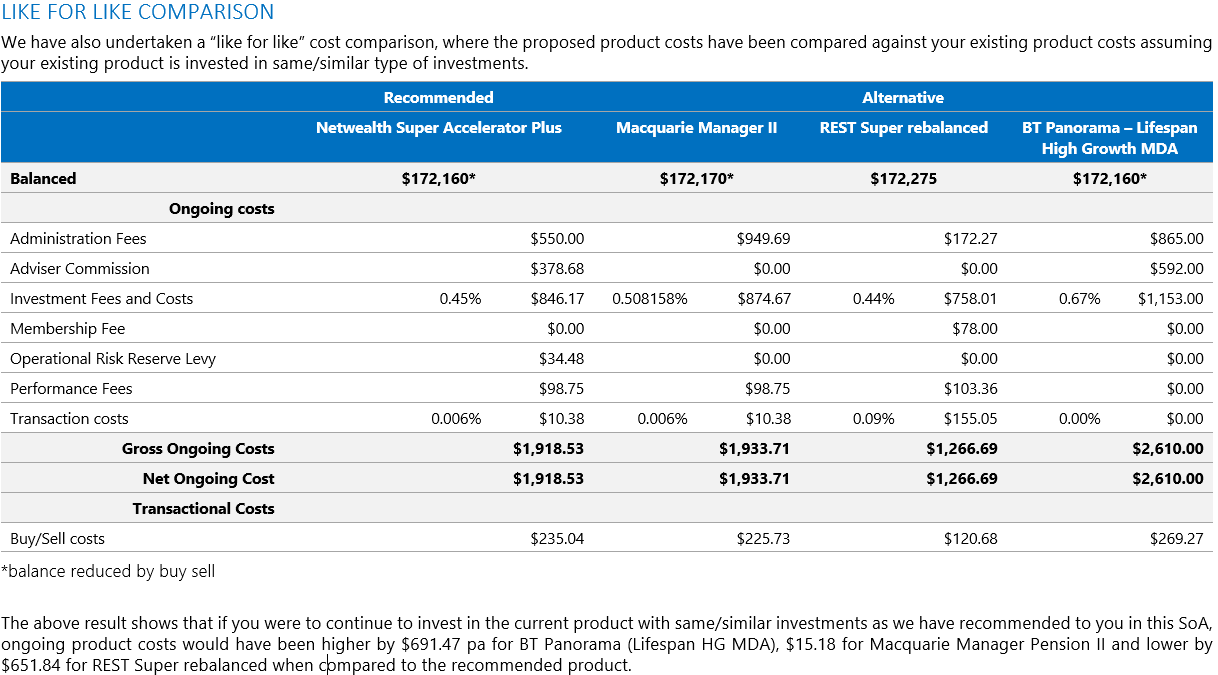Image resolution: width=1218 pixels, height=675 pixels.
Task: Select the Recommended header cell
Action: coord(438,97)
